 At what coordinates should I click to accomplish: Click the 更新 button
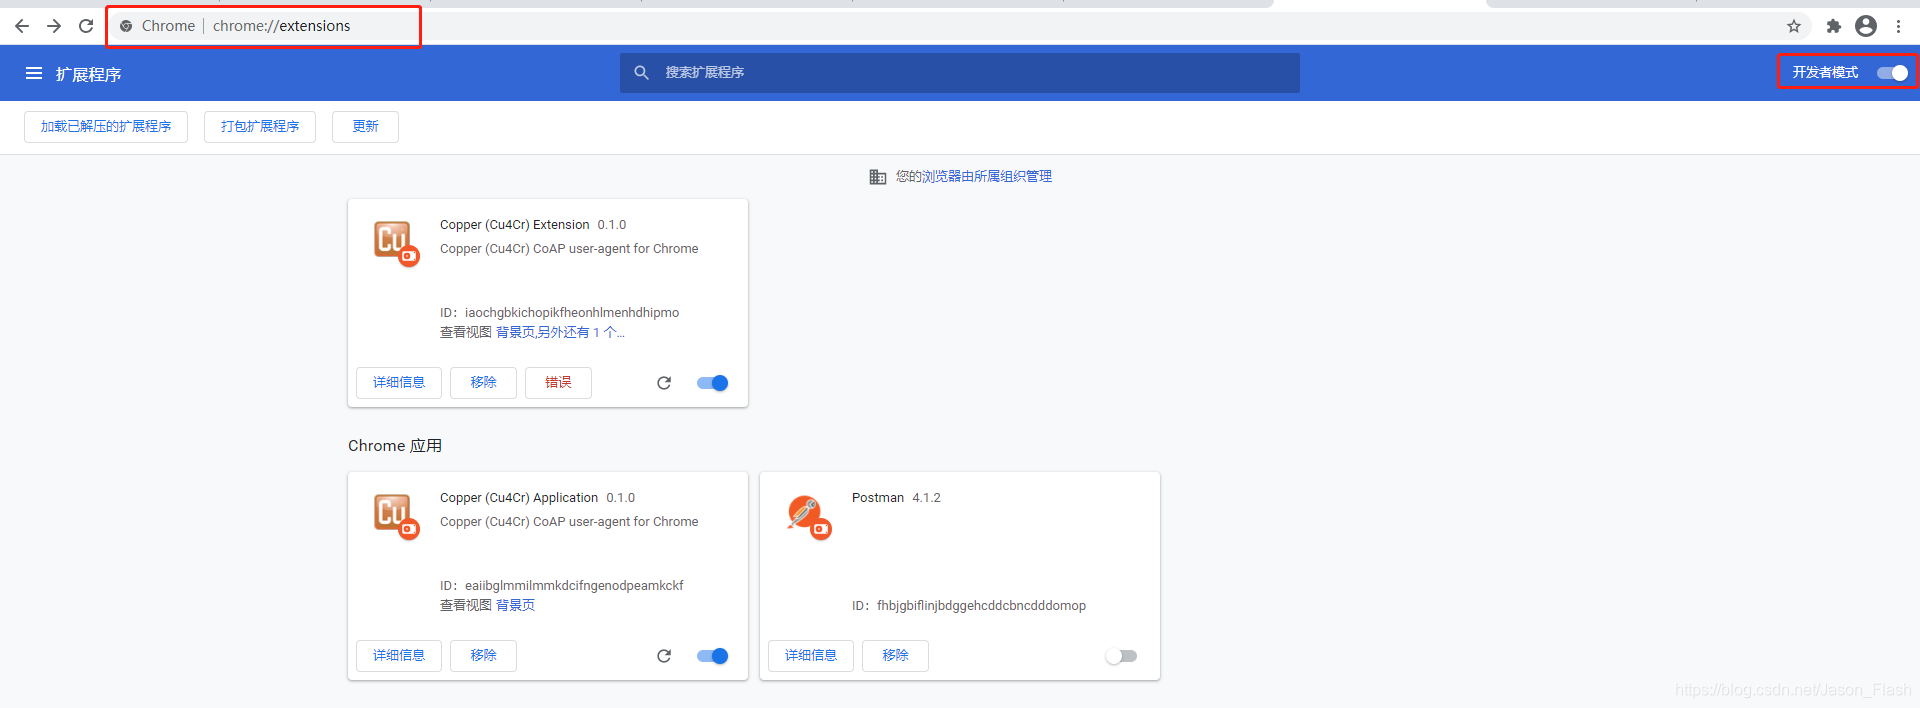click(366, 127)
